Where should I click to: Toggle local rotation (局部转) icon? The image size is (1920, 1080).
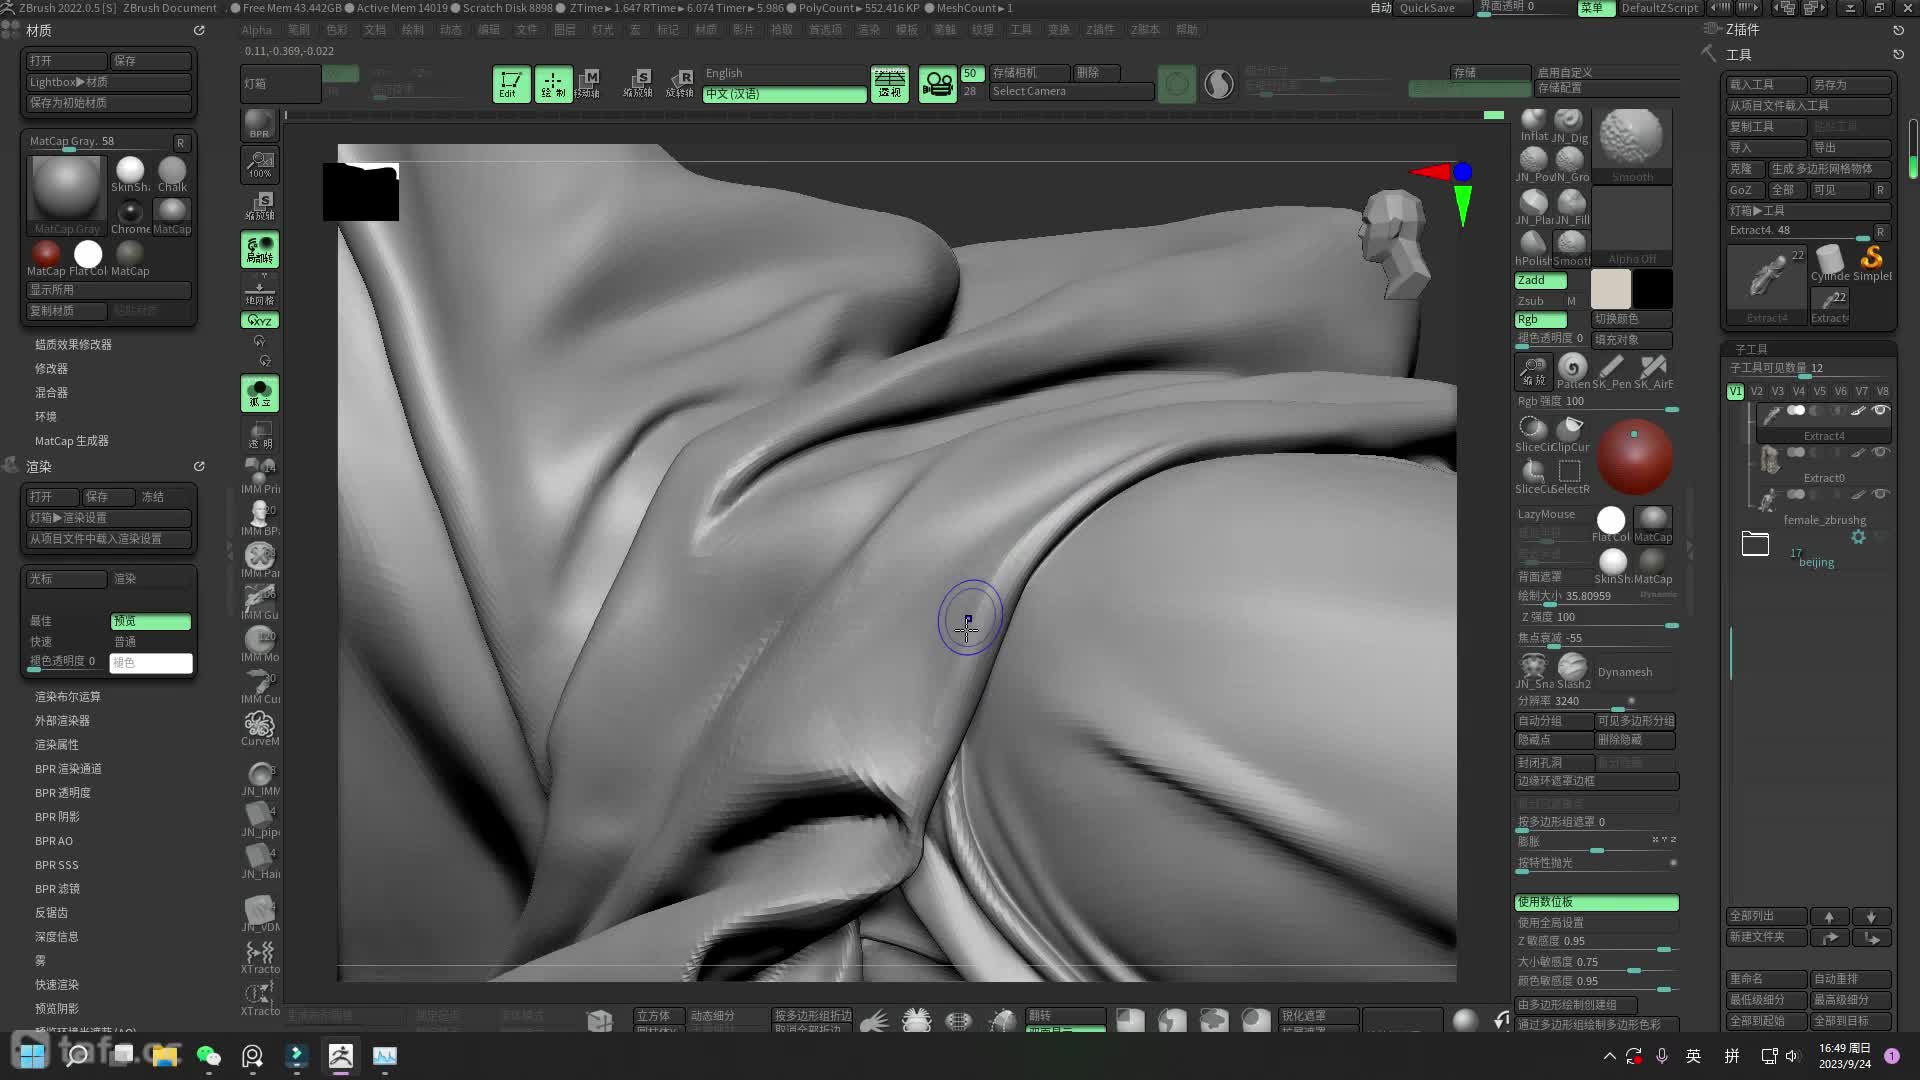click(260, 249)
